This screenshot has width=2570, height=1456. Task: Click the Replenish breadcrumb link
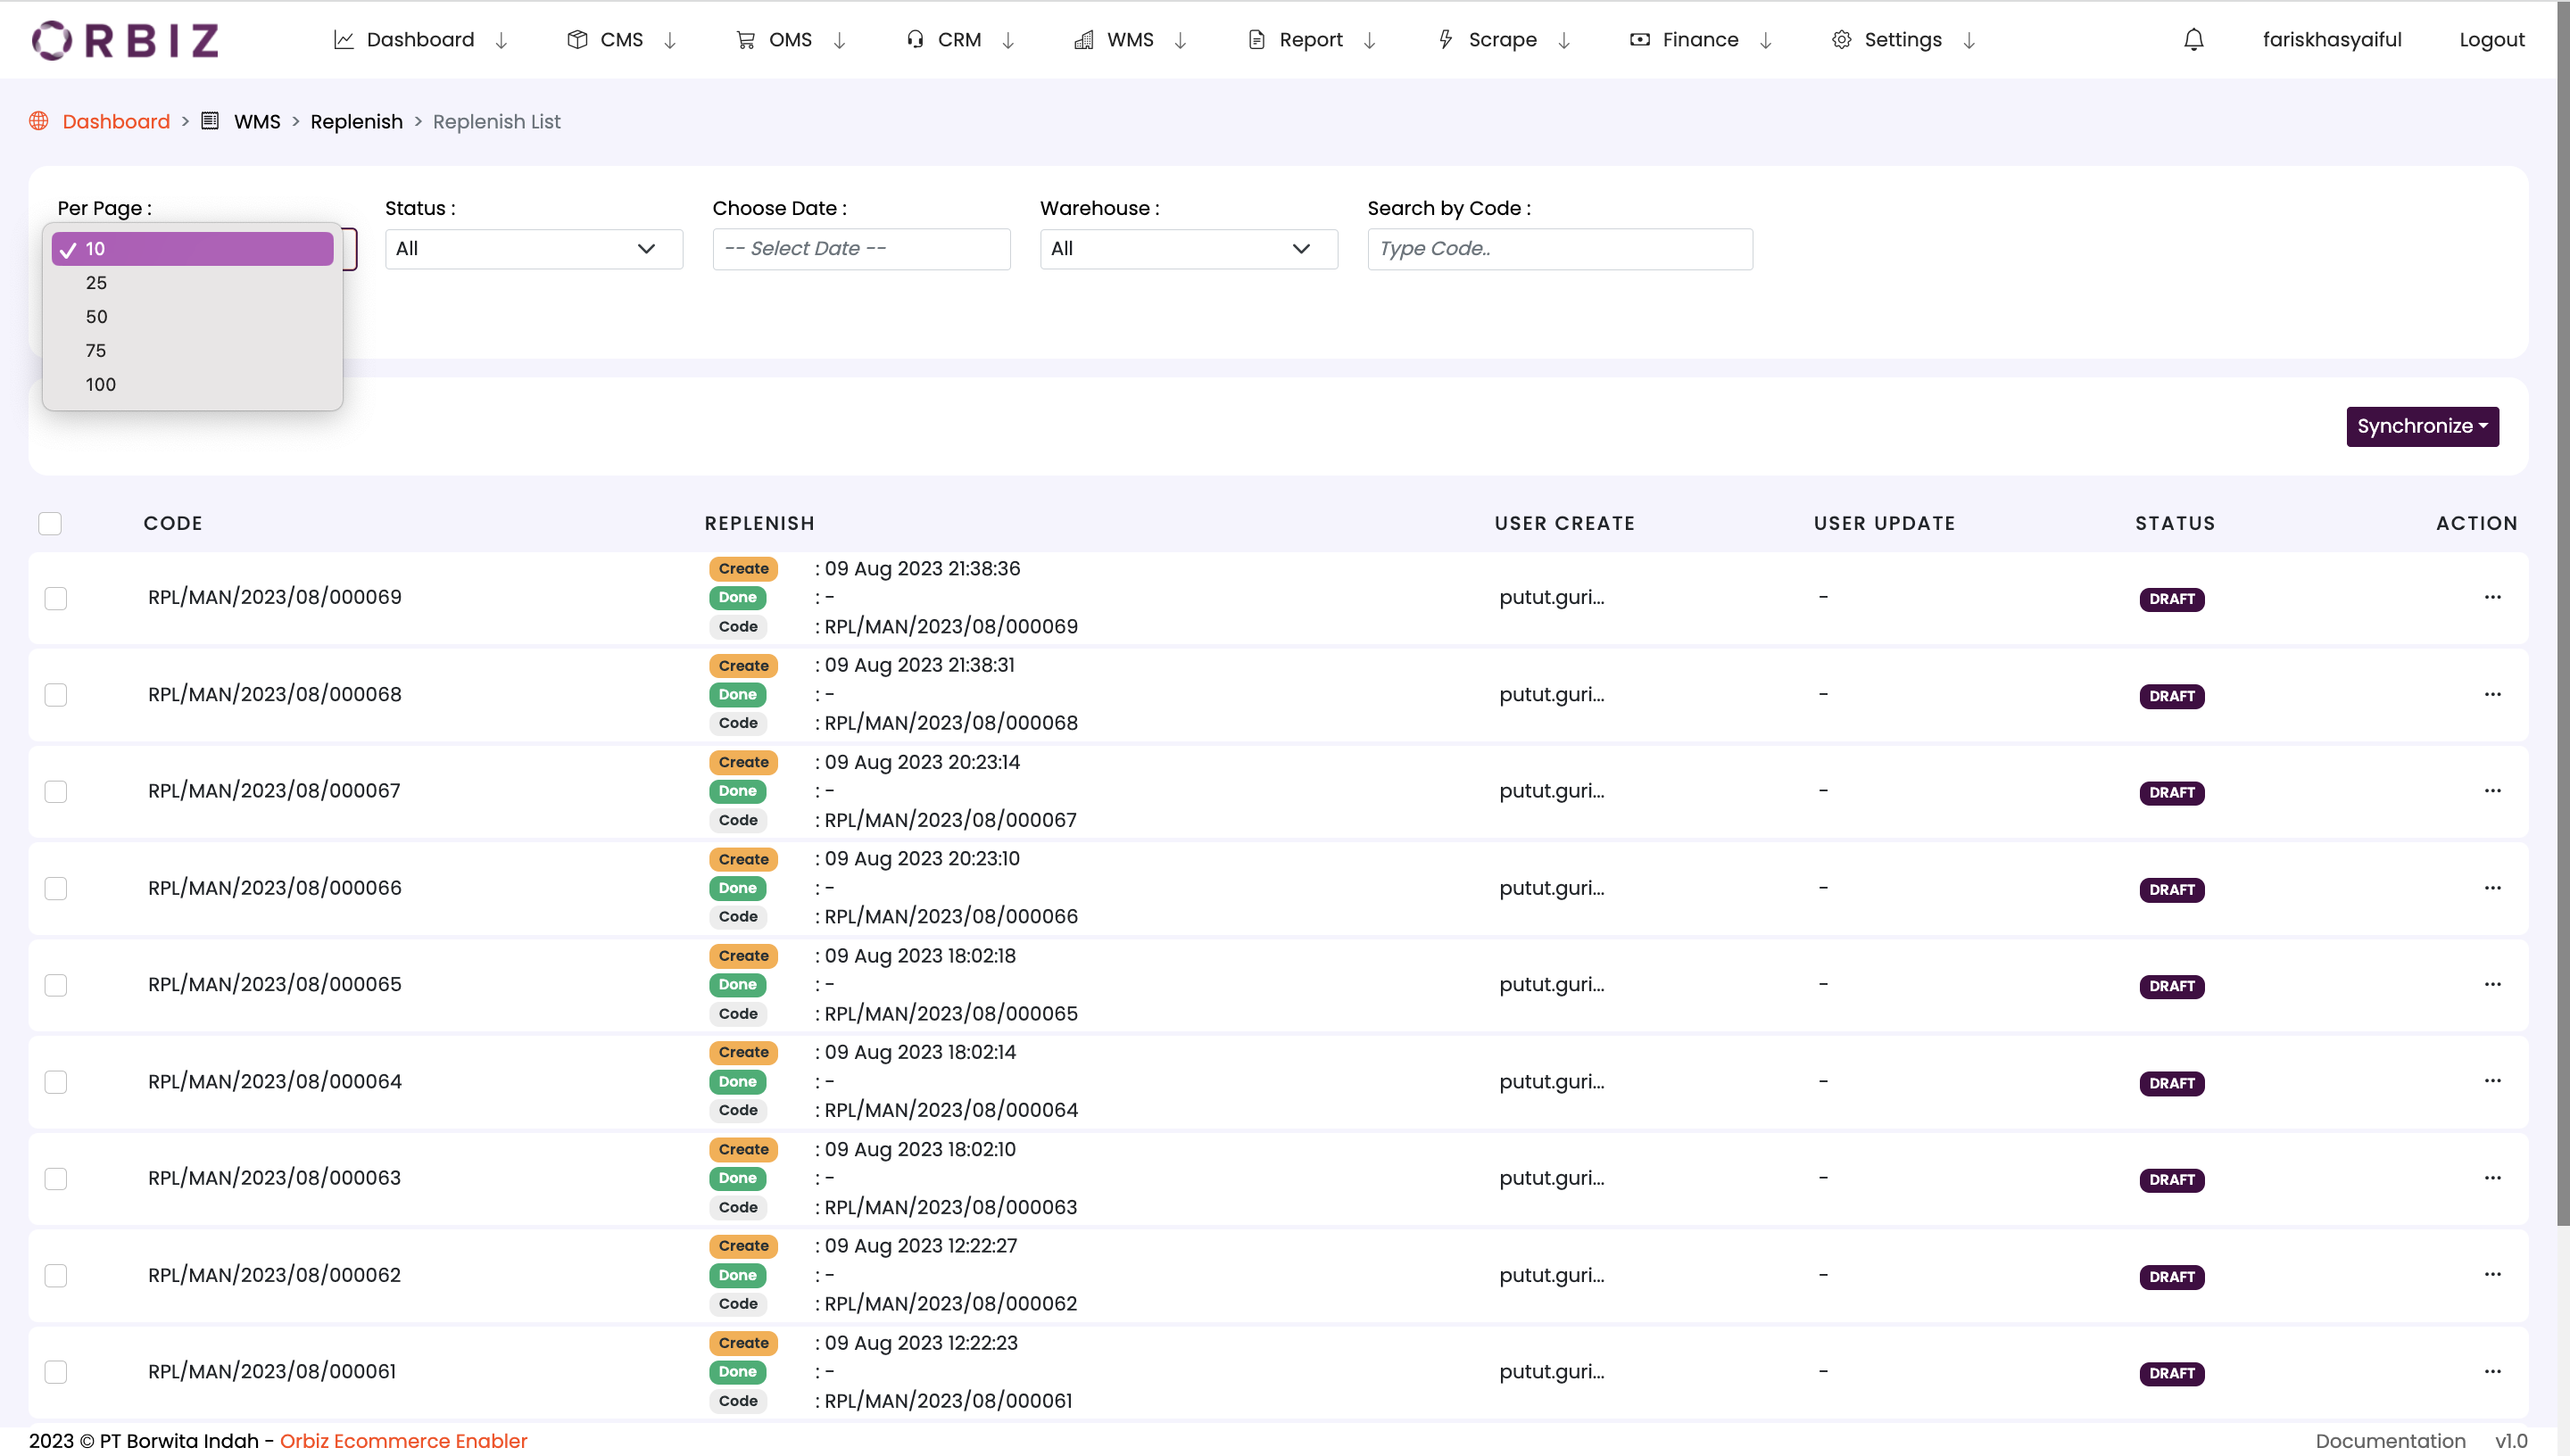click(356, 121)
